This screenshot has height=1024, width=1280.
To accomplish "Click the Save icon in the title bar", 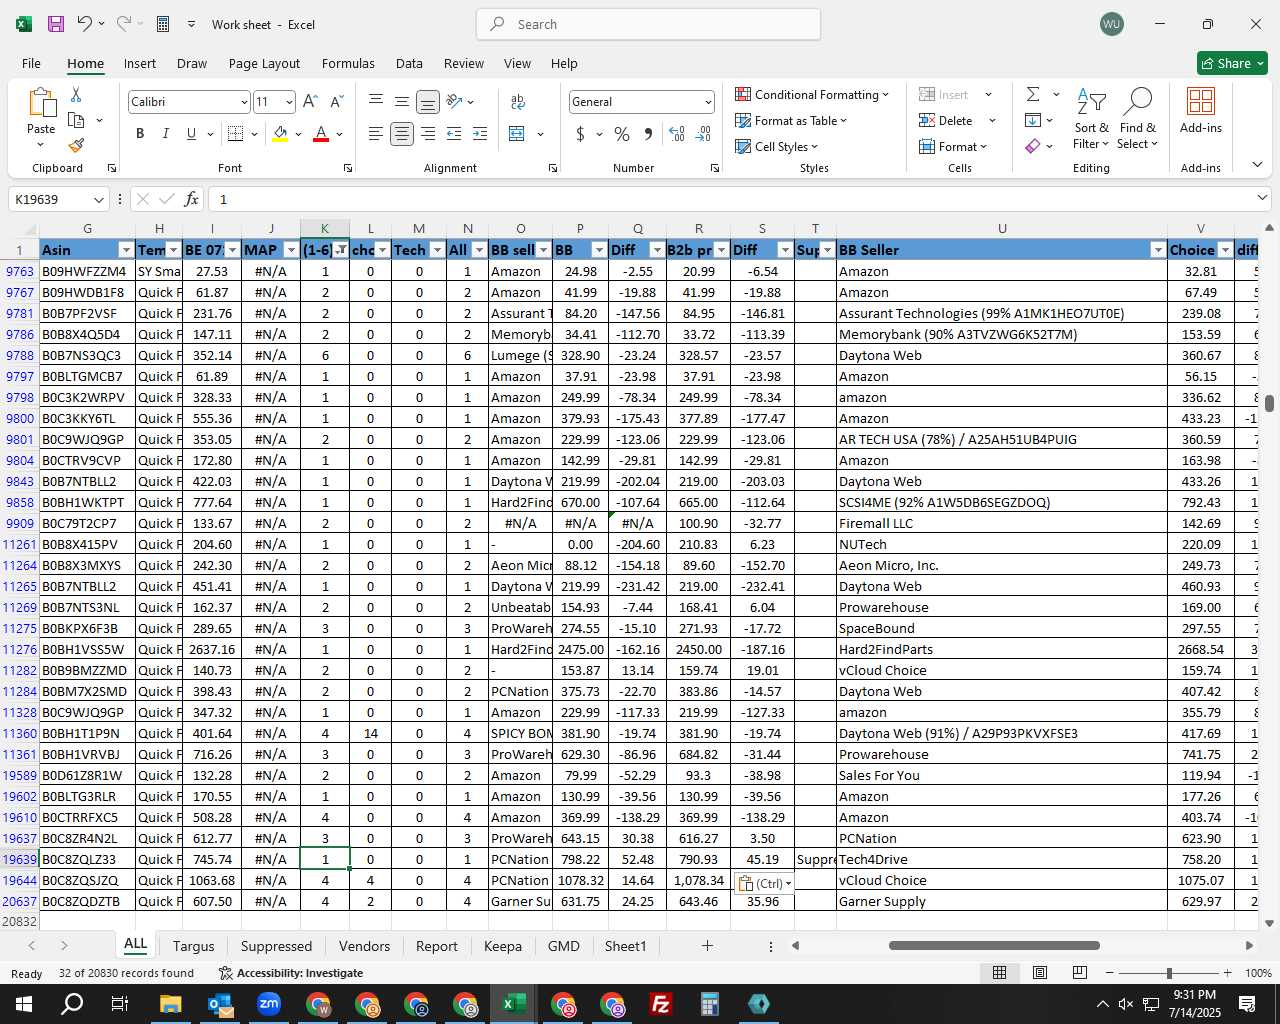I will click(x=56, y=24).
